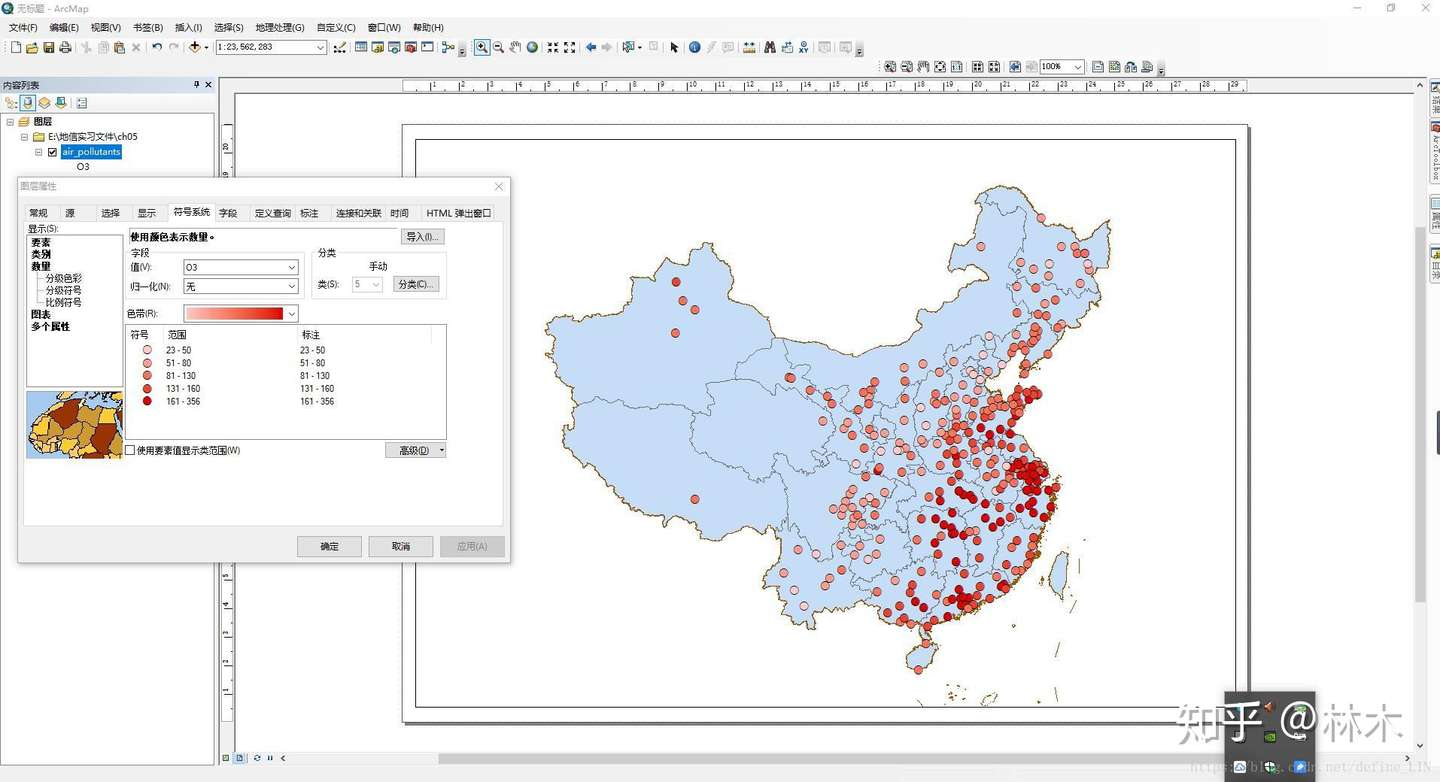Choose the Select Elements arrow tool

(x=674, y=47)
